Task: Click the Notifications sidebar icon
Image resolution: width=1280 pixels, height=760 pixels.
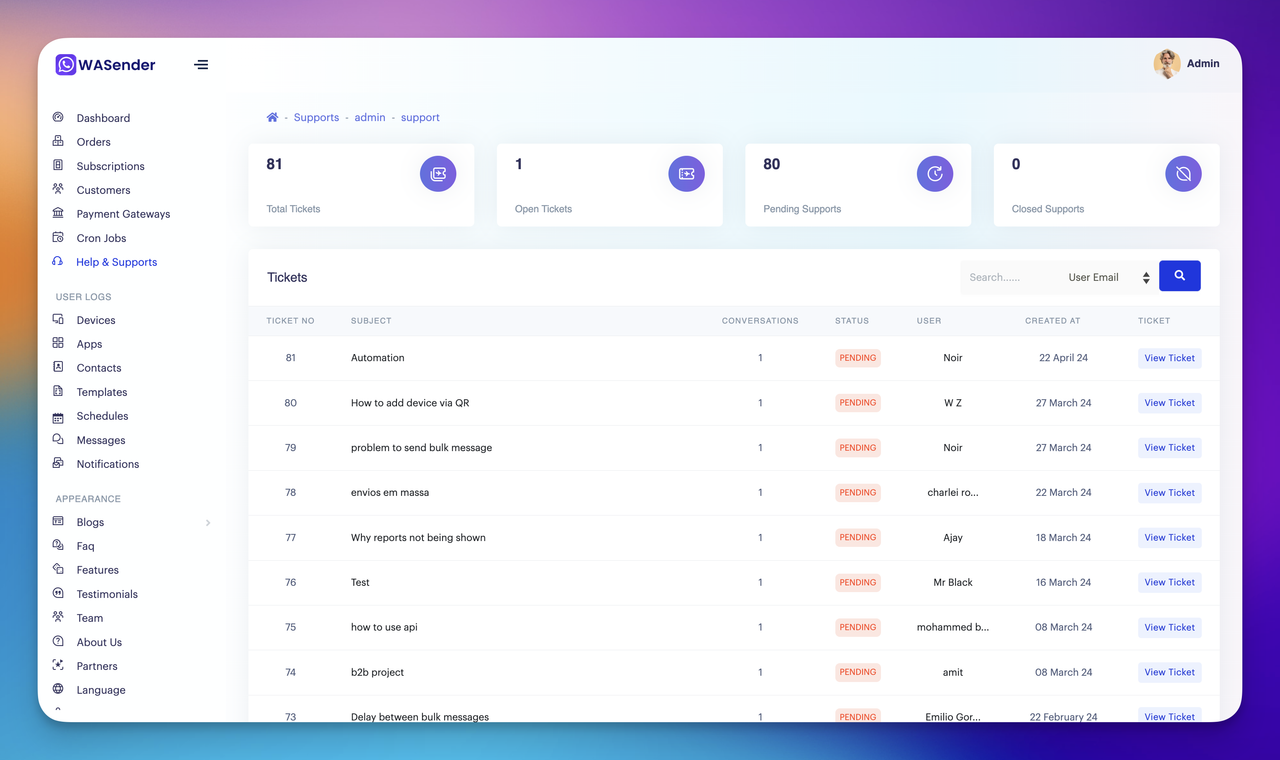Action: point(58,463)
